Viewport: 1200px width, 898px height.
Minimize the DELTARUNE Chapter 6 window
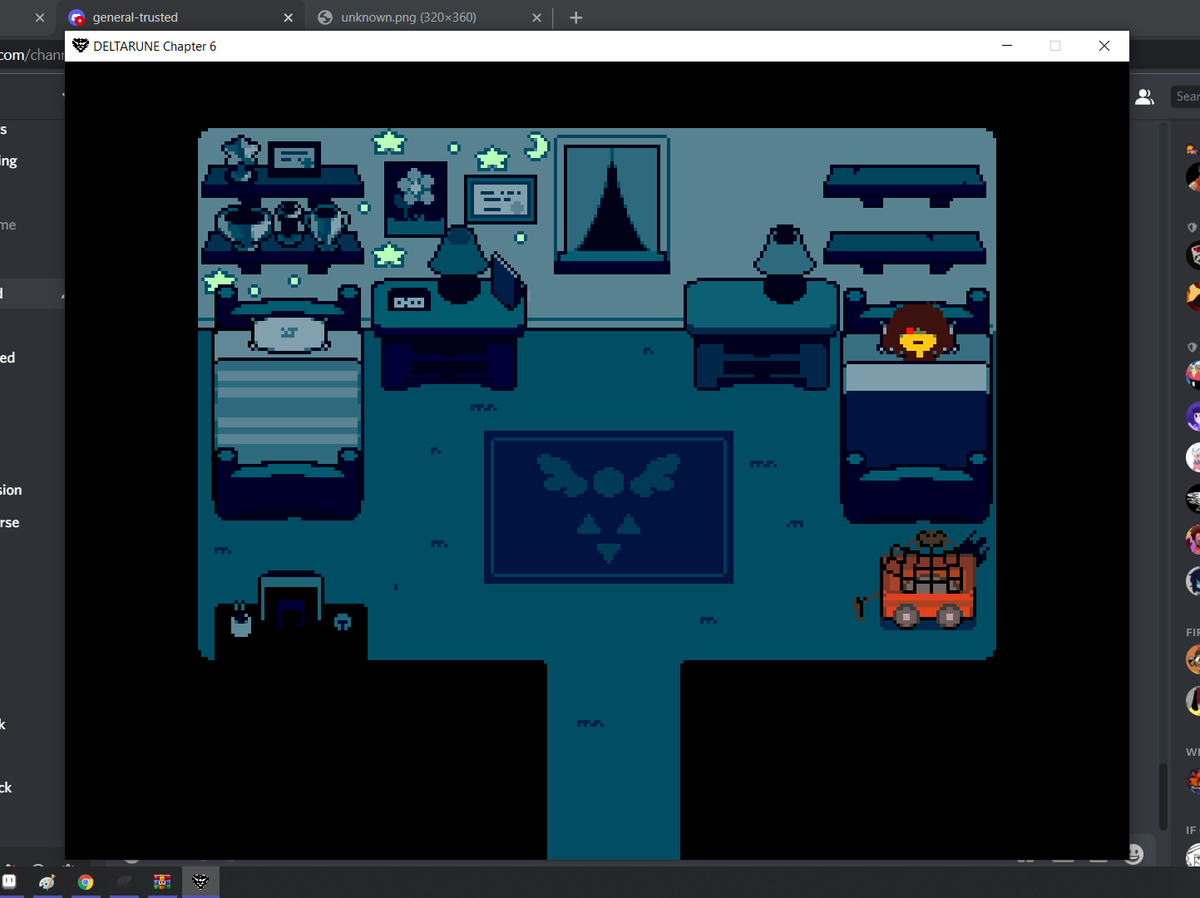1006,46
